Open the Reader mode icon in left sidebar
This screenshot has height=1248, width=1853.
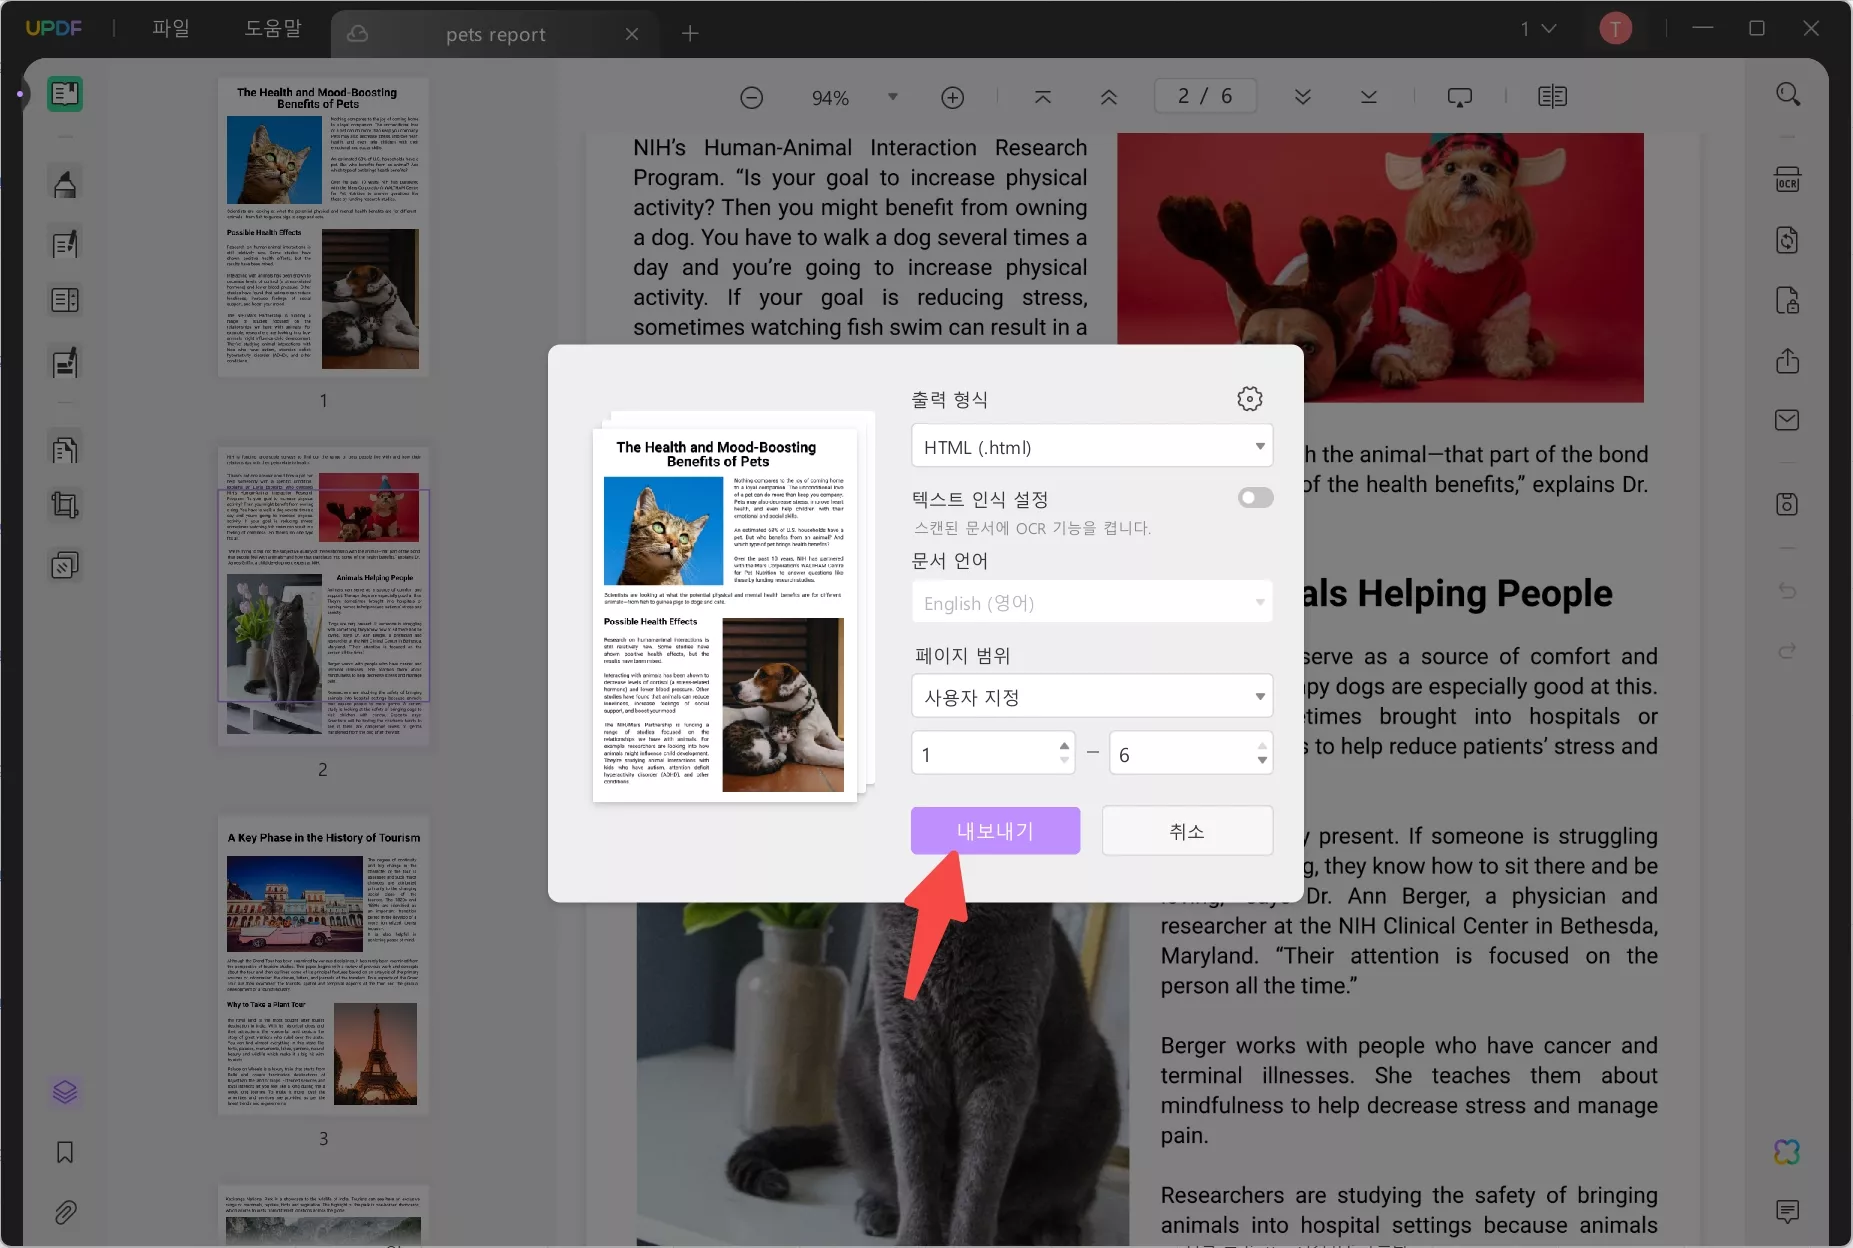pyautogui.click(x=65, y=94)
